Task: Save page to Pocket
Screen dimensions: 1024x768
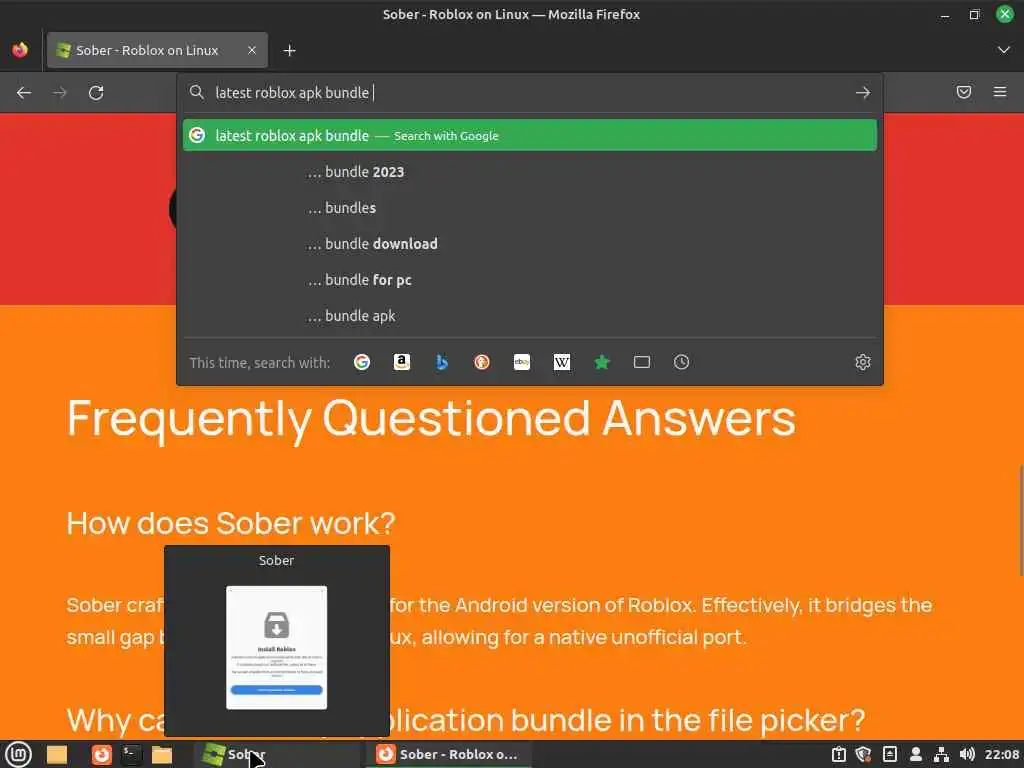Action: click(964, 92)
